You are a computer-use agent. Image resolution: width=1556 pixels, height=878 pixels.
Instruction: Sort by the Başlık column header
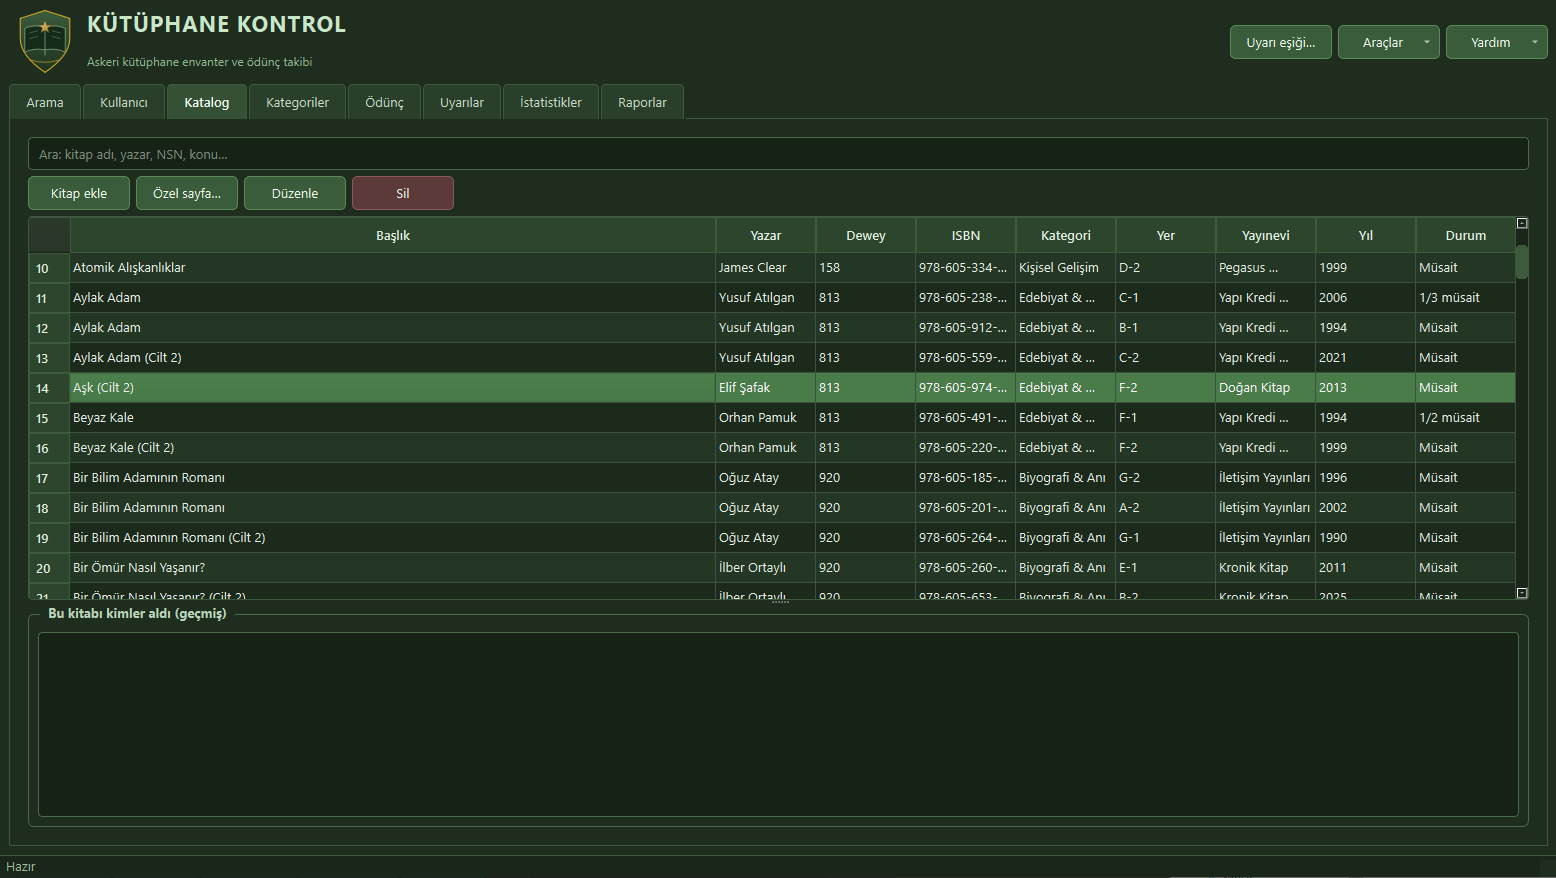(393, 235)
